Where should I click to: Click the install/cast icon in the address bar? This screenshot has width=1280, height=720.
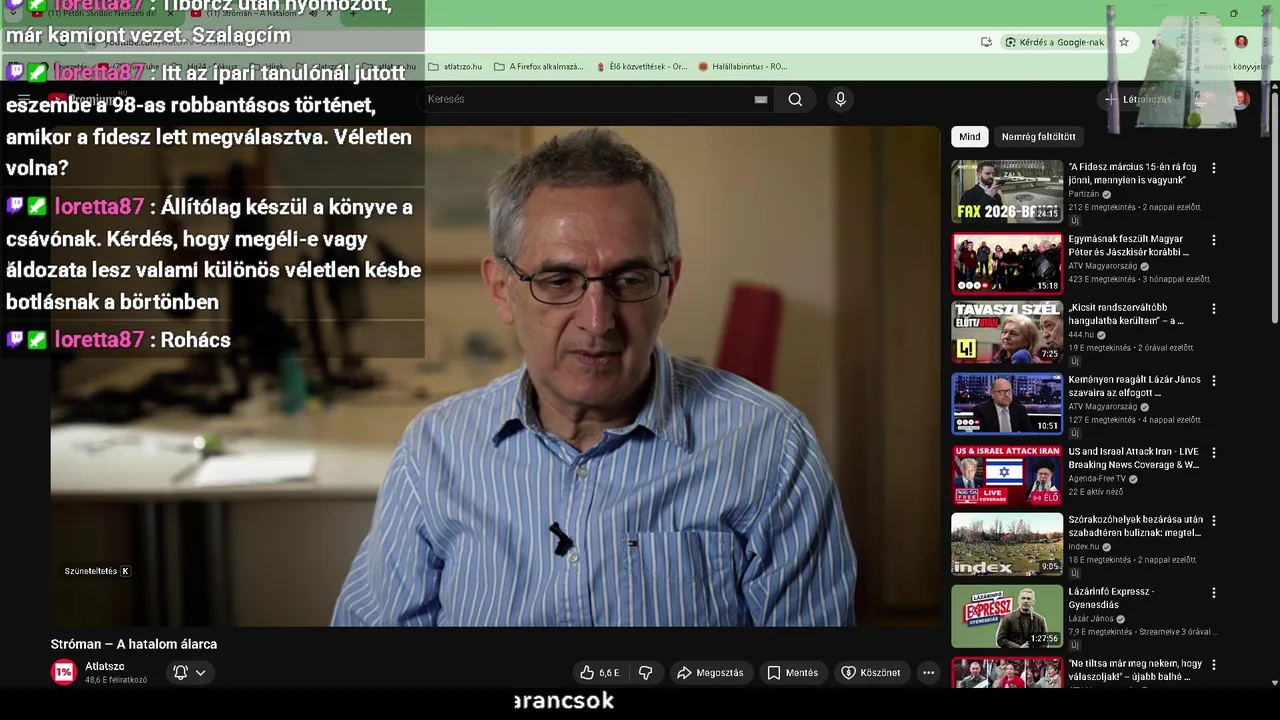(986, 42)
